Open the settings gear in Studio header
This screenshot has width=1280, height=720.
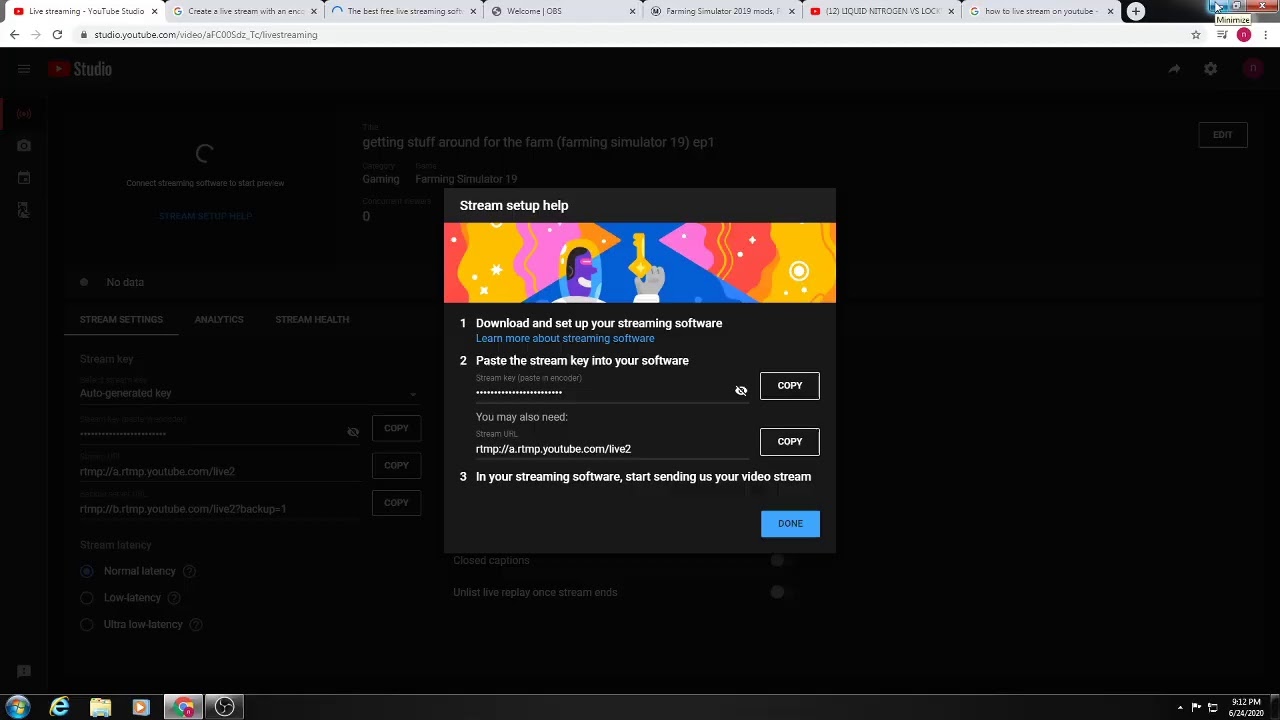pyautogui.click(x=1211, y=69)
